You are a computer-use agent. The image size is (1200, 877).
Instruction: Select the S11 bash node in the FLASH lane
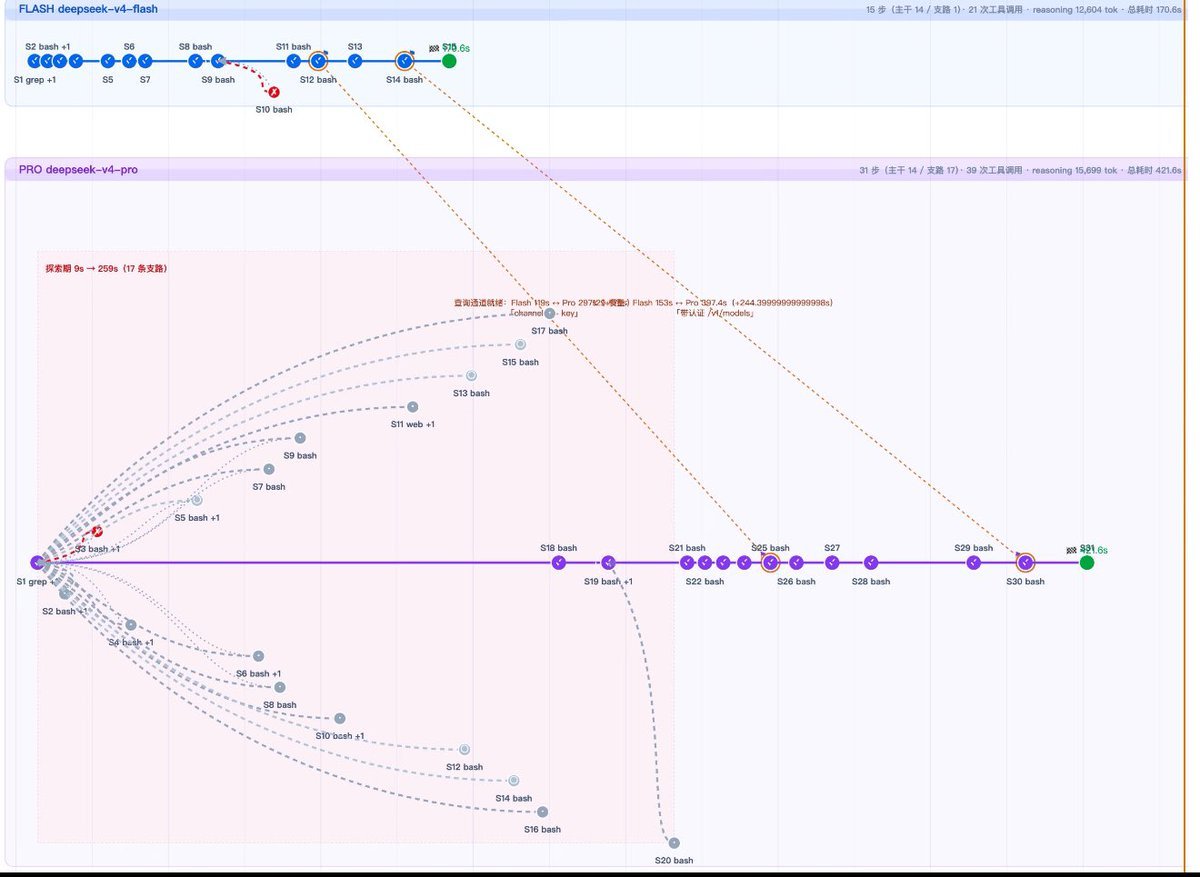pos(294,61)
